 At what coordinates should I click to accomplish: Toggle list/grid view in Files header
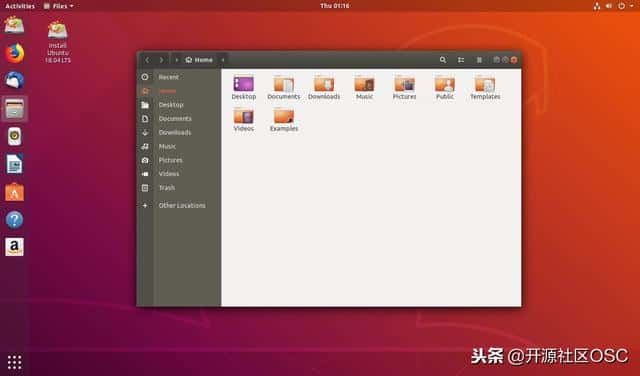pos(461,60)
